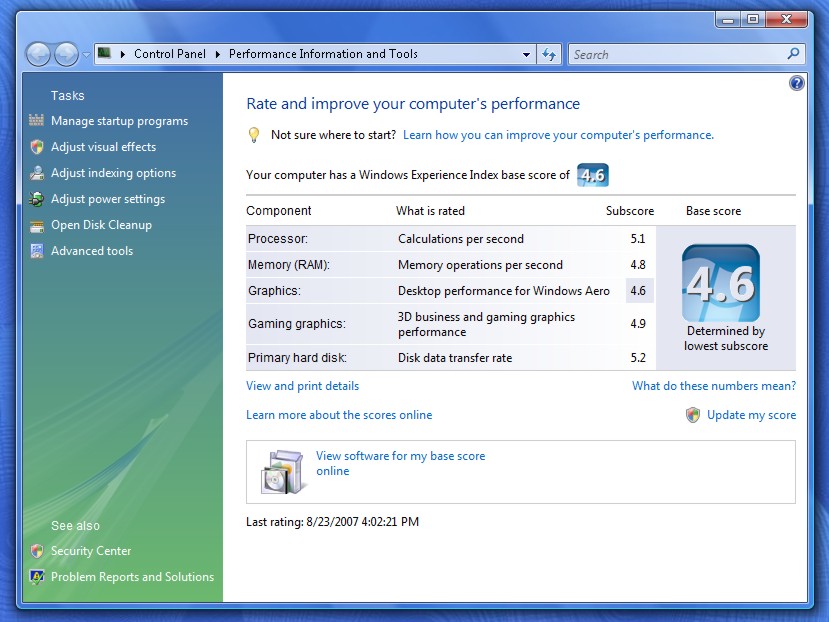The width and height of the screenshot is (829, 622).
Task: Click 'Desktop performance for Windows Aero' text
Action: click(x=503, y=291)
